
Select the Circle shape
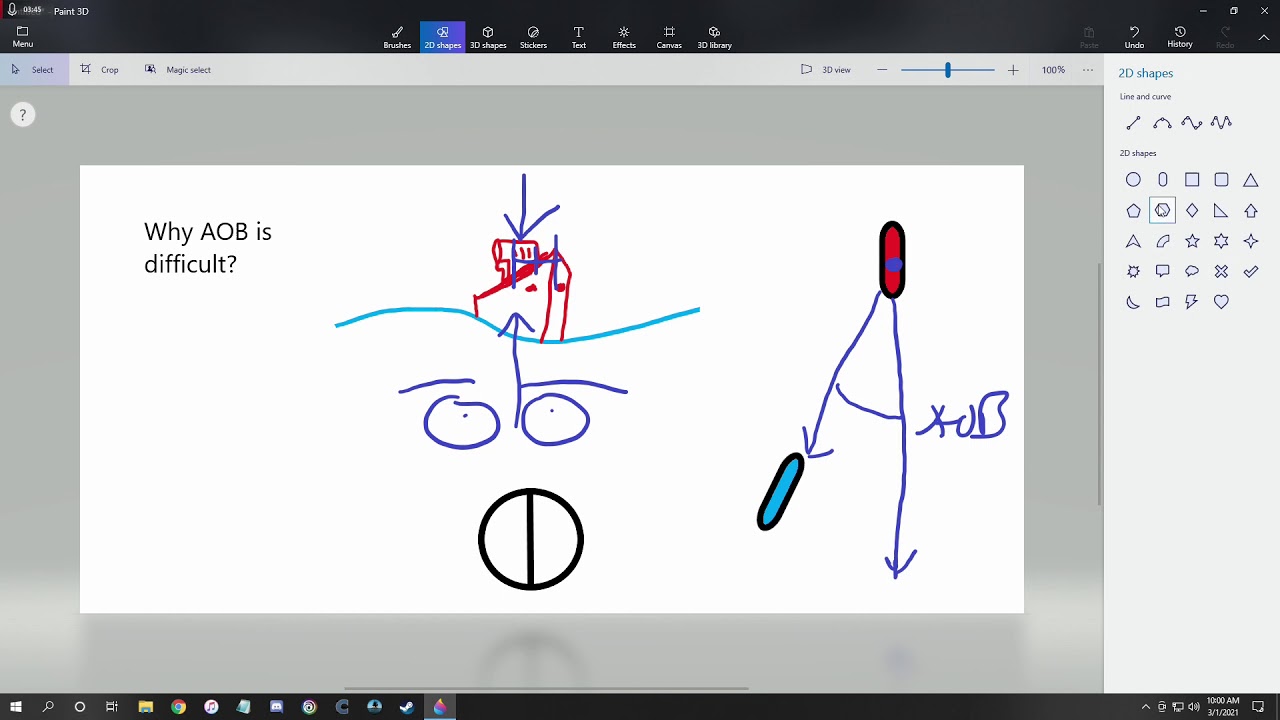[1133, 180]
